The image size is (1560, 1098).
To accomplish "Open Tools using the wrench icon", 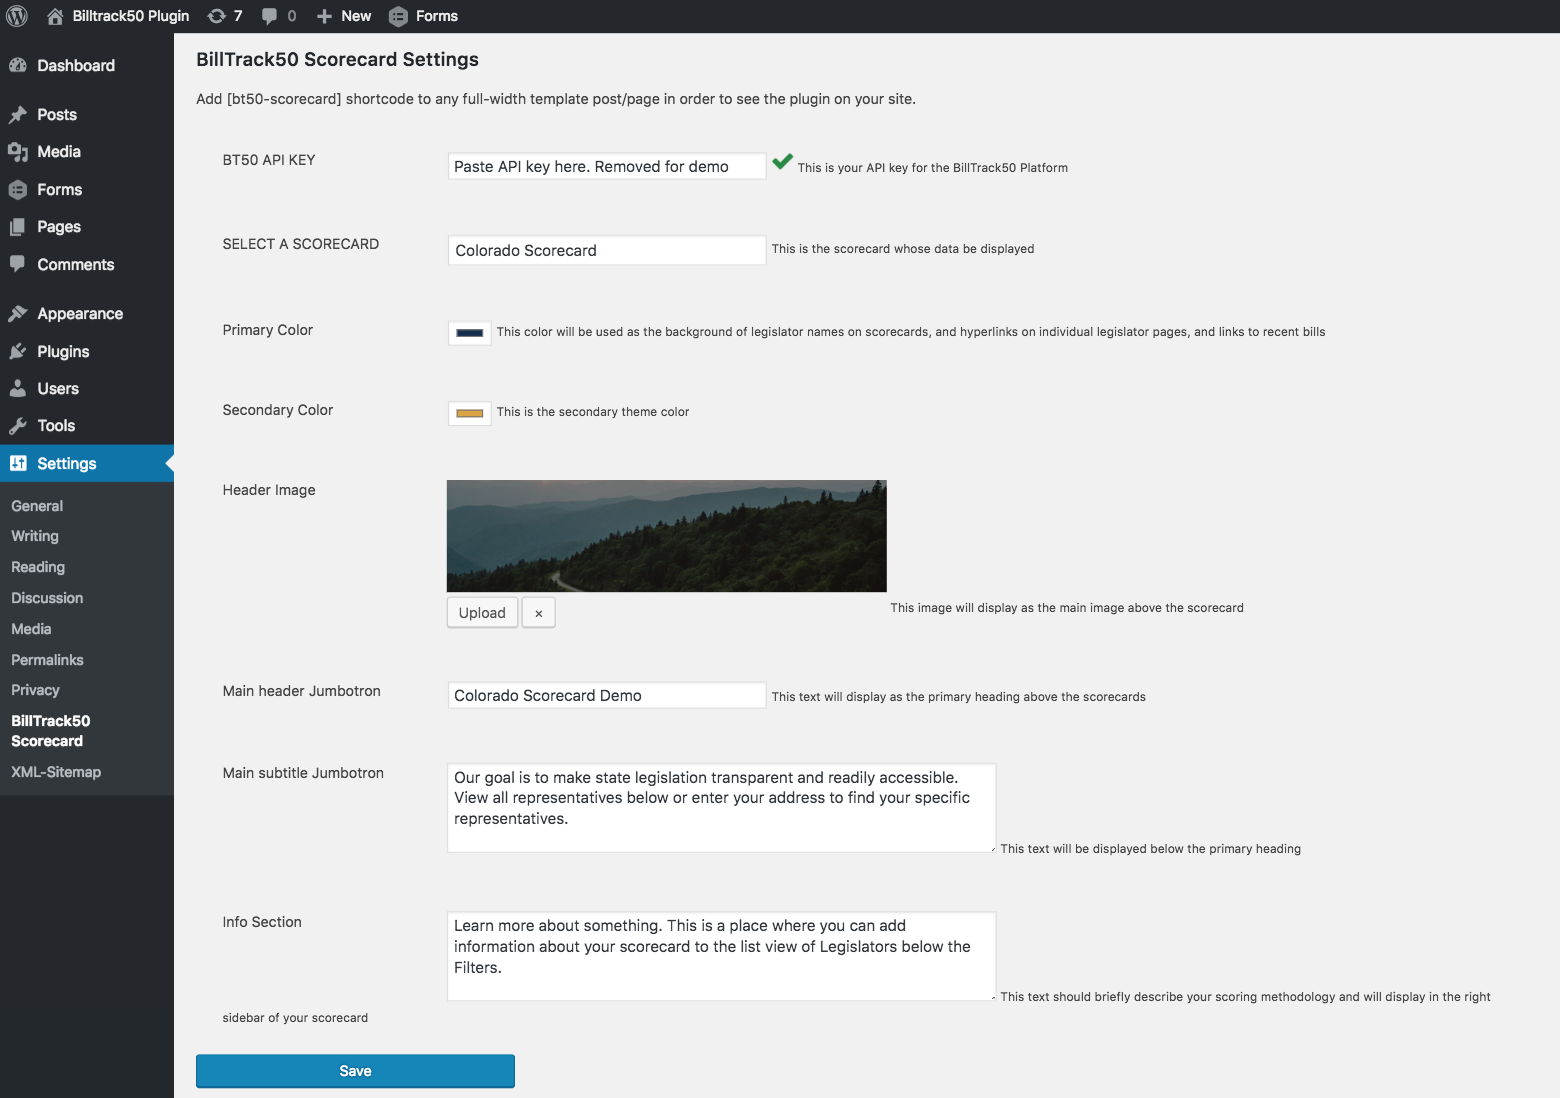I will pos(19,425).
